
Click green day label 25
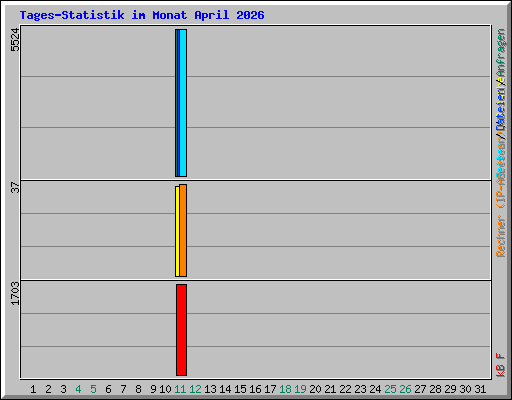[390, 389]
